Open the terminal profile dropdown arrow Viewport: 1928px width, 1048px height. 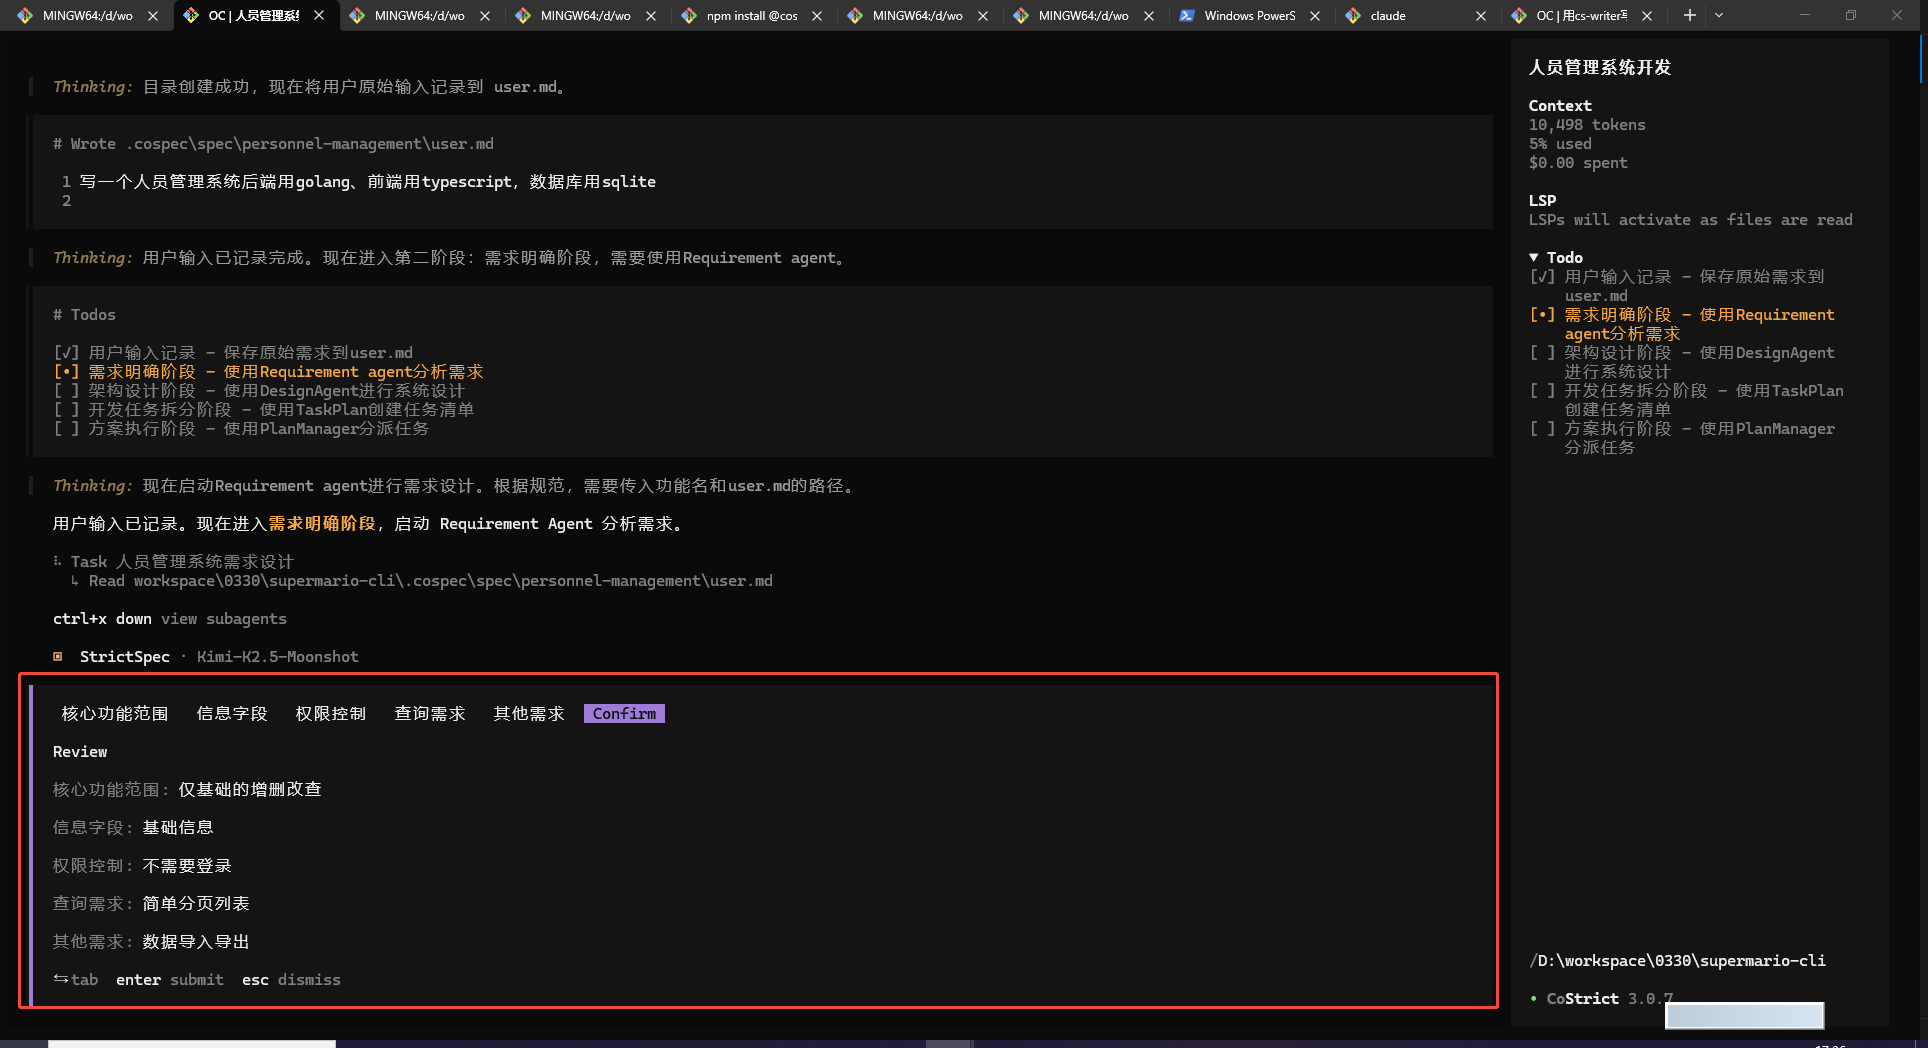click(1719, 15)
